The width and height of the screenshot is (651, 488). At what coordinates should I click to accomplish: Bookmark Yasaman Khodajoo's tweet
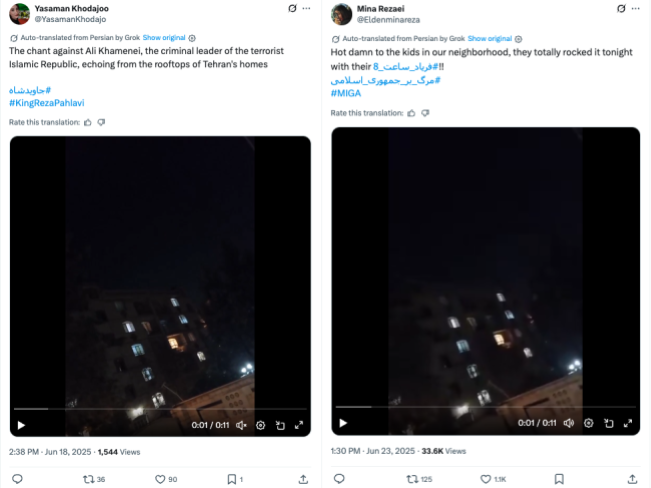[x=231, y=479]
